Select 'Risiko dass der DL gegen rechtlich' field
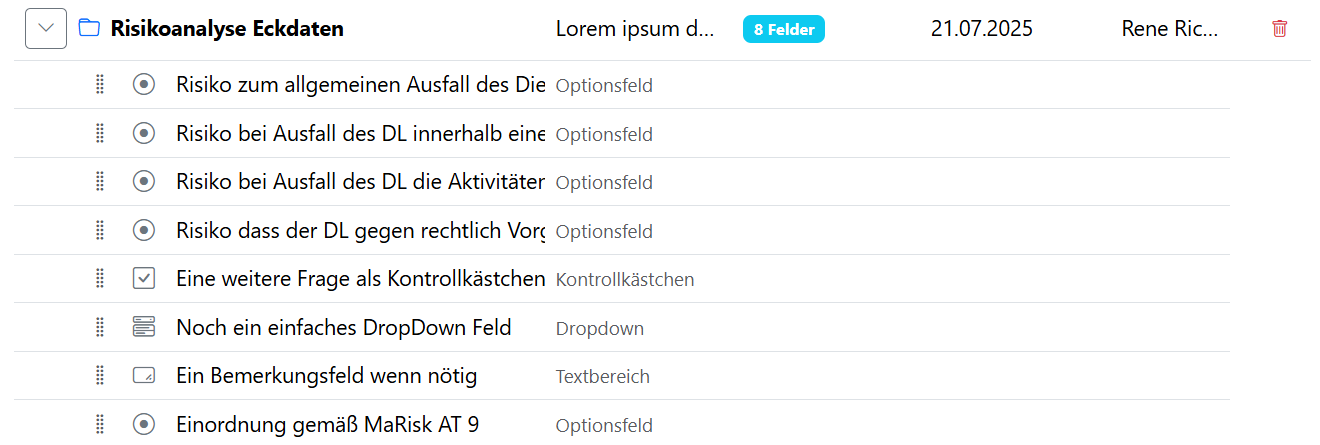Image resolution: width=1320 pixels, height=445 pixels. (360, 231)
